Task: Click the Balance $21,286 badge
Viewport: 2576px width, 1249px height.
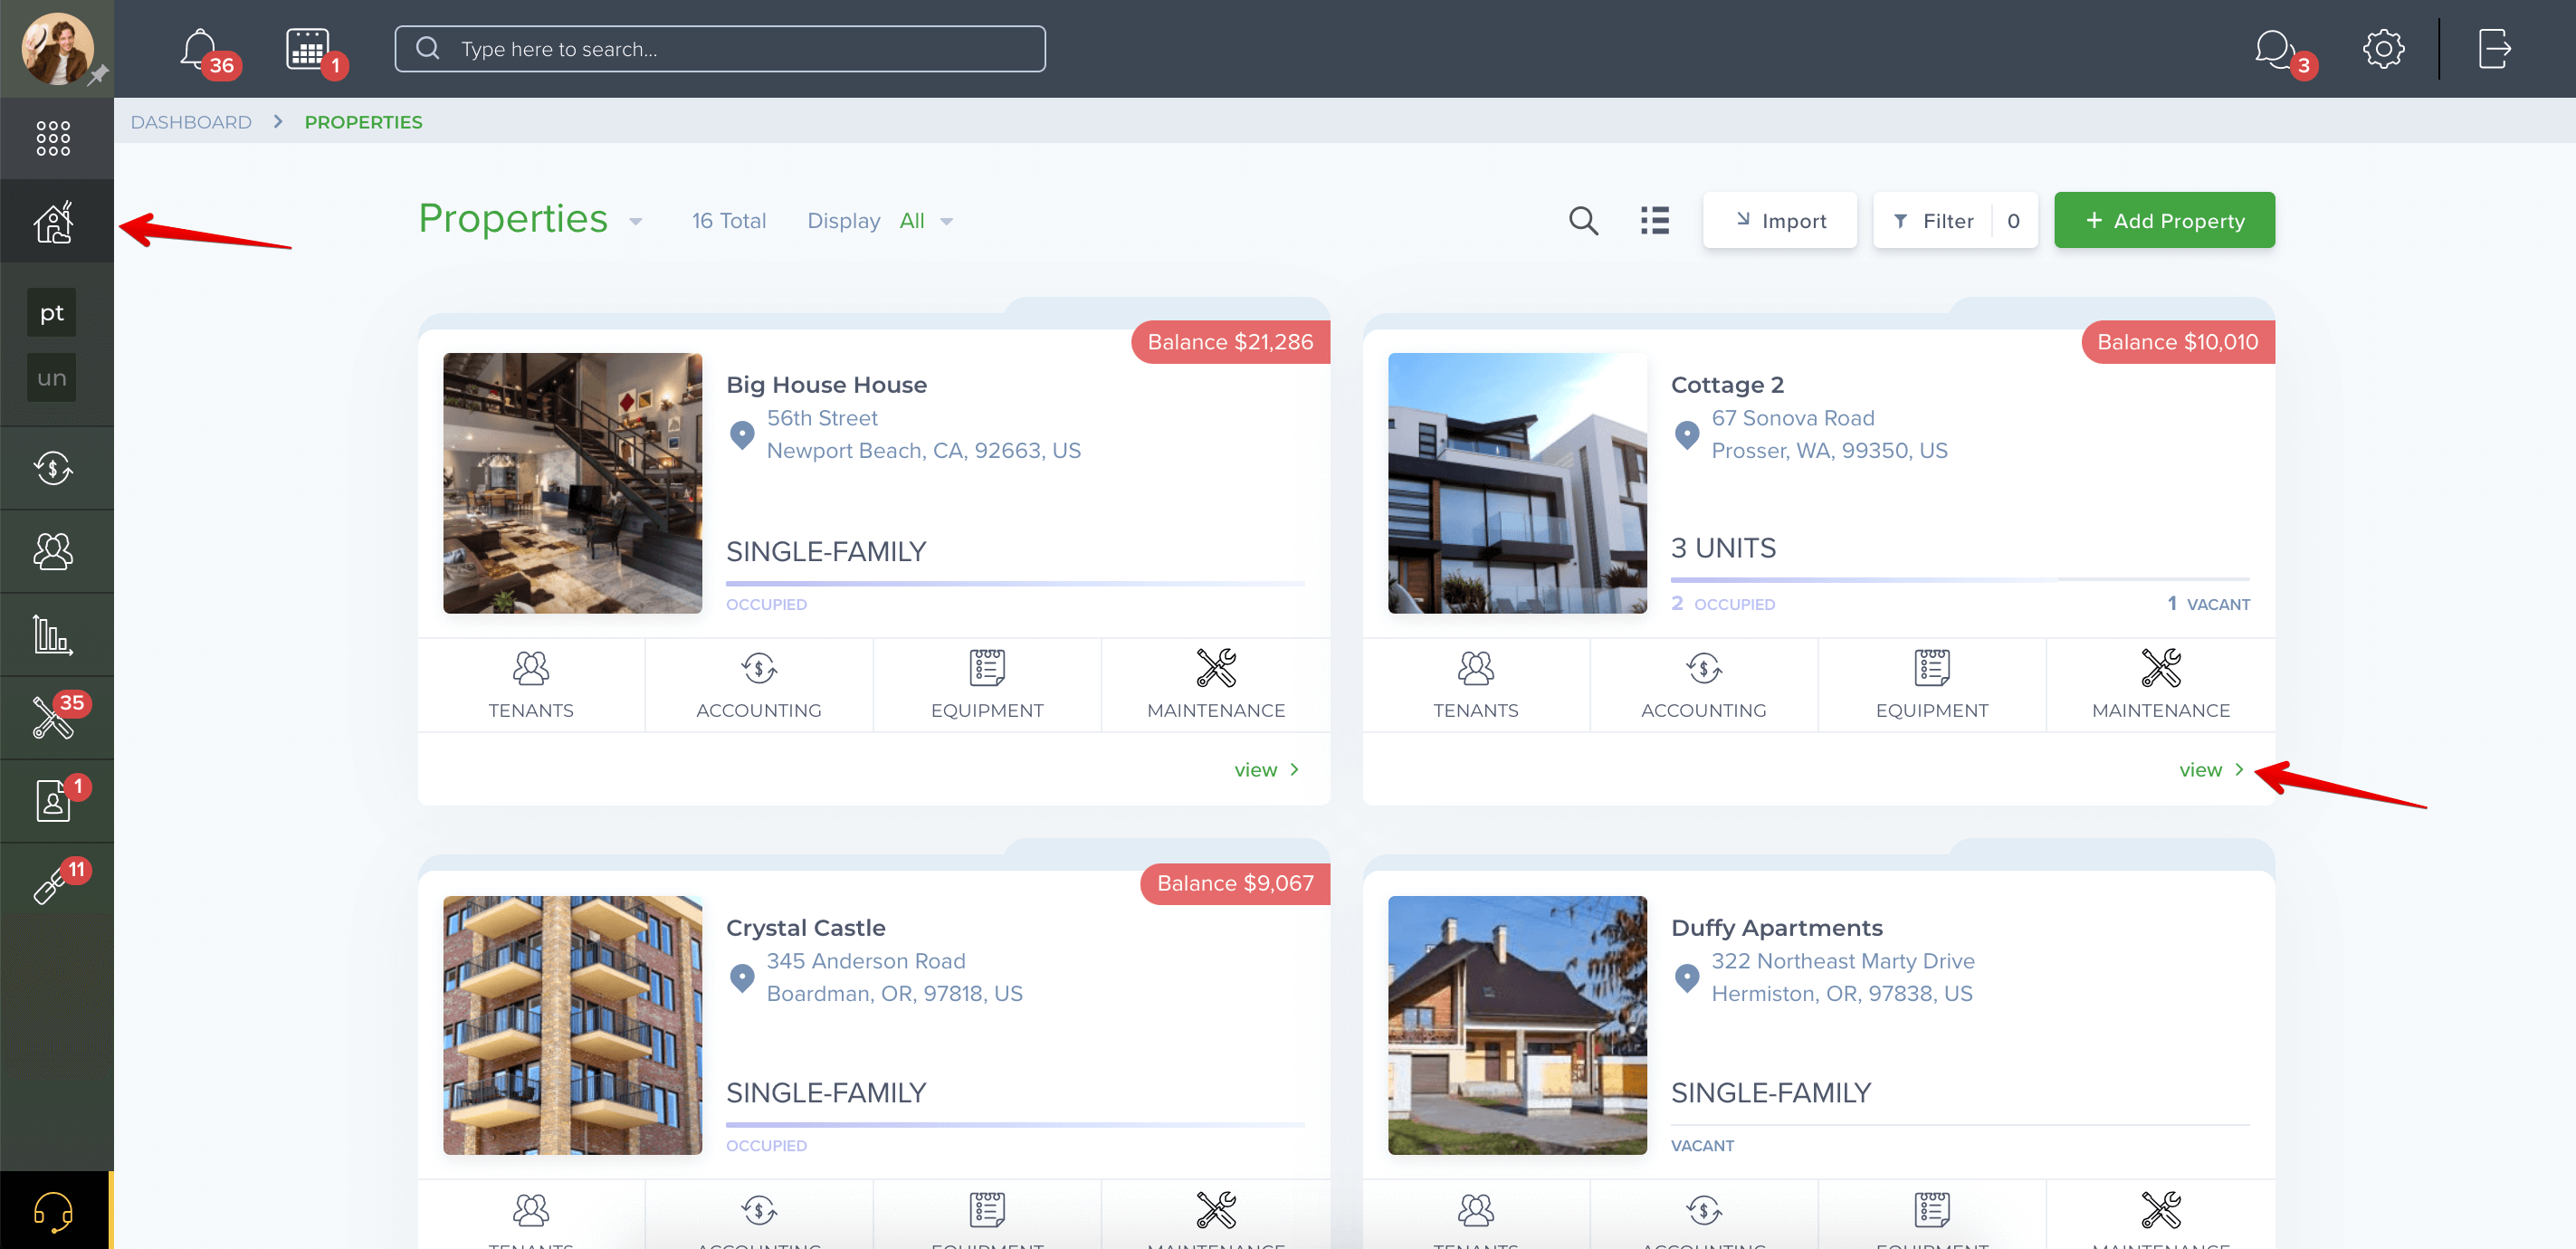Action: (1230, 342)
